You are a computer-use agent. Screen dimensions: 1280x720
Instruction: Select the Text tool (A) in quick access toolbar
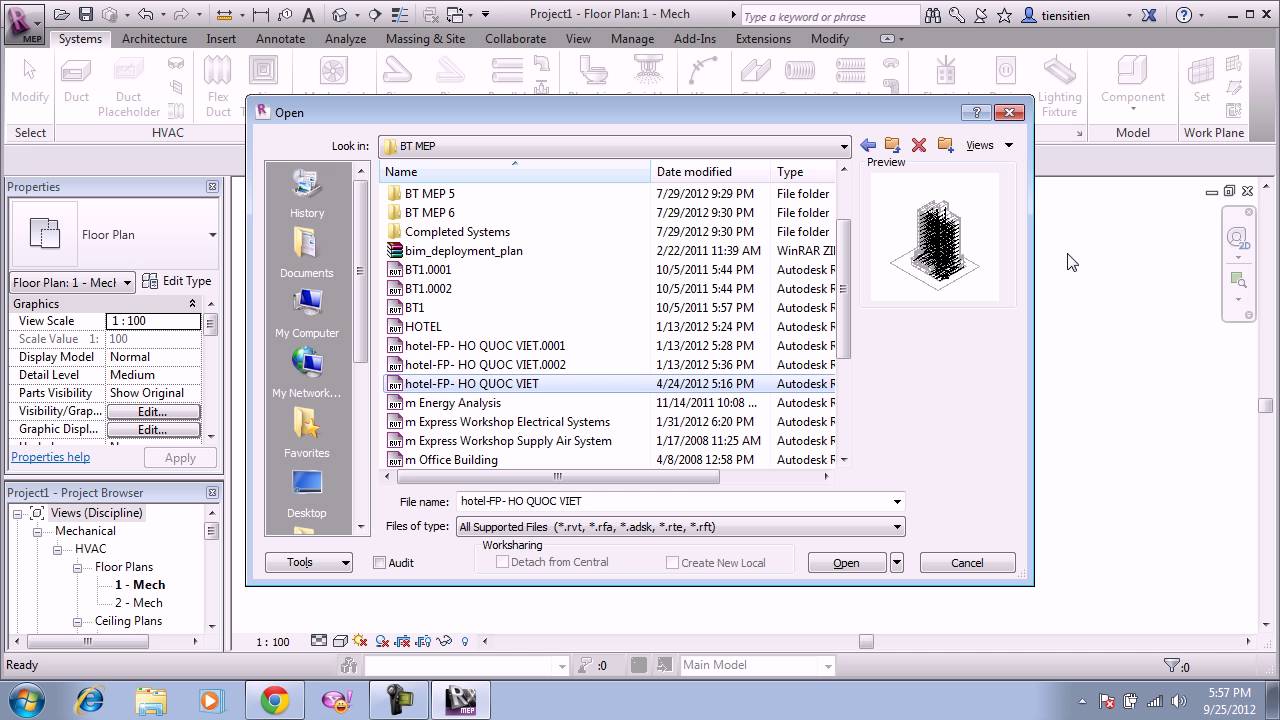click(x=308, y=15)
